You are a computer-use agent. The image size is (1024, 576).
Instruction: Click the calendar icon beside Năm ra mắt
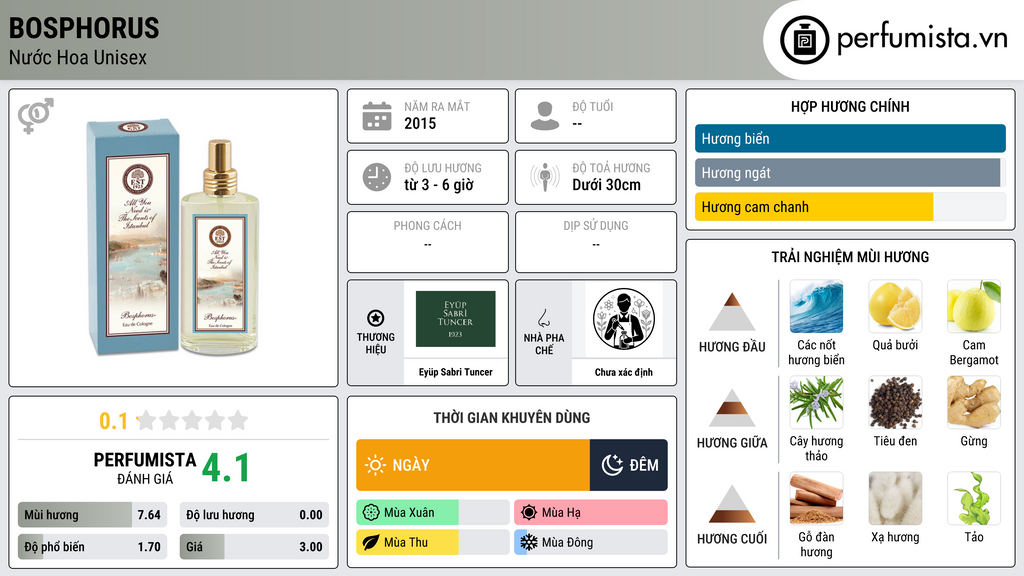(x=377, y=116)
